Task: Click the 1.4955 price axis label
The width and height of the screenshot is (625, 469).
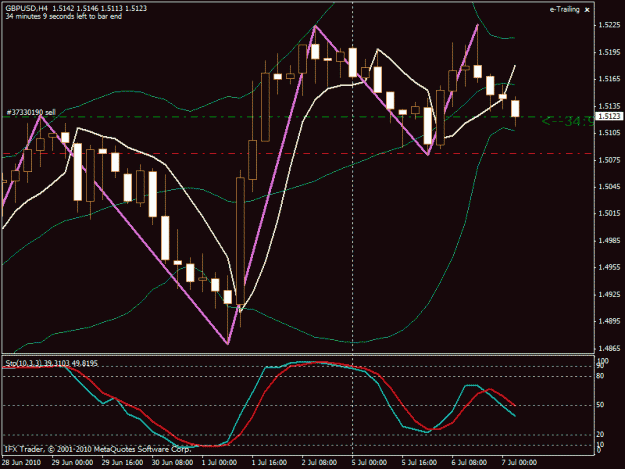Action: pos(609,267)
